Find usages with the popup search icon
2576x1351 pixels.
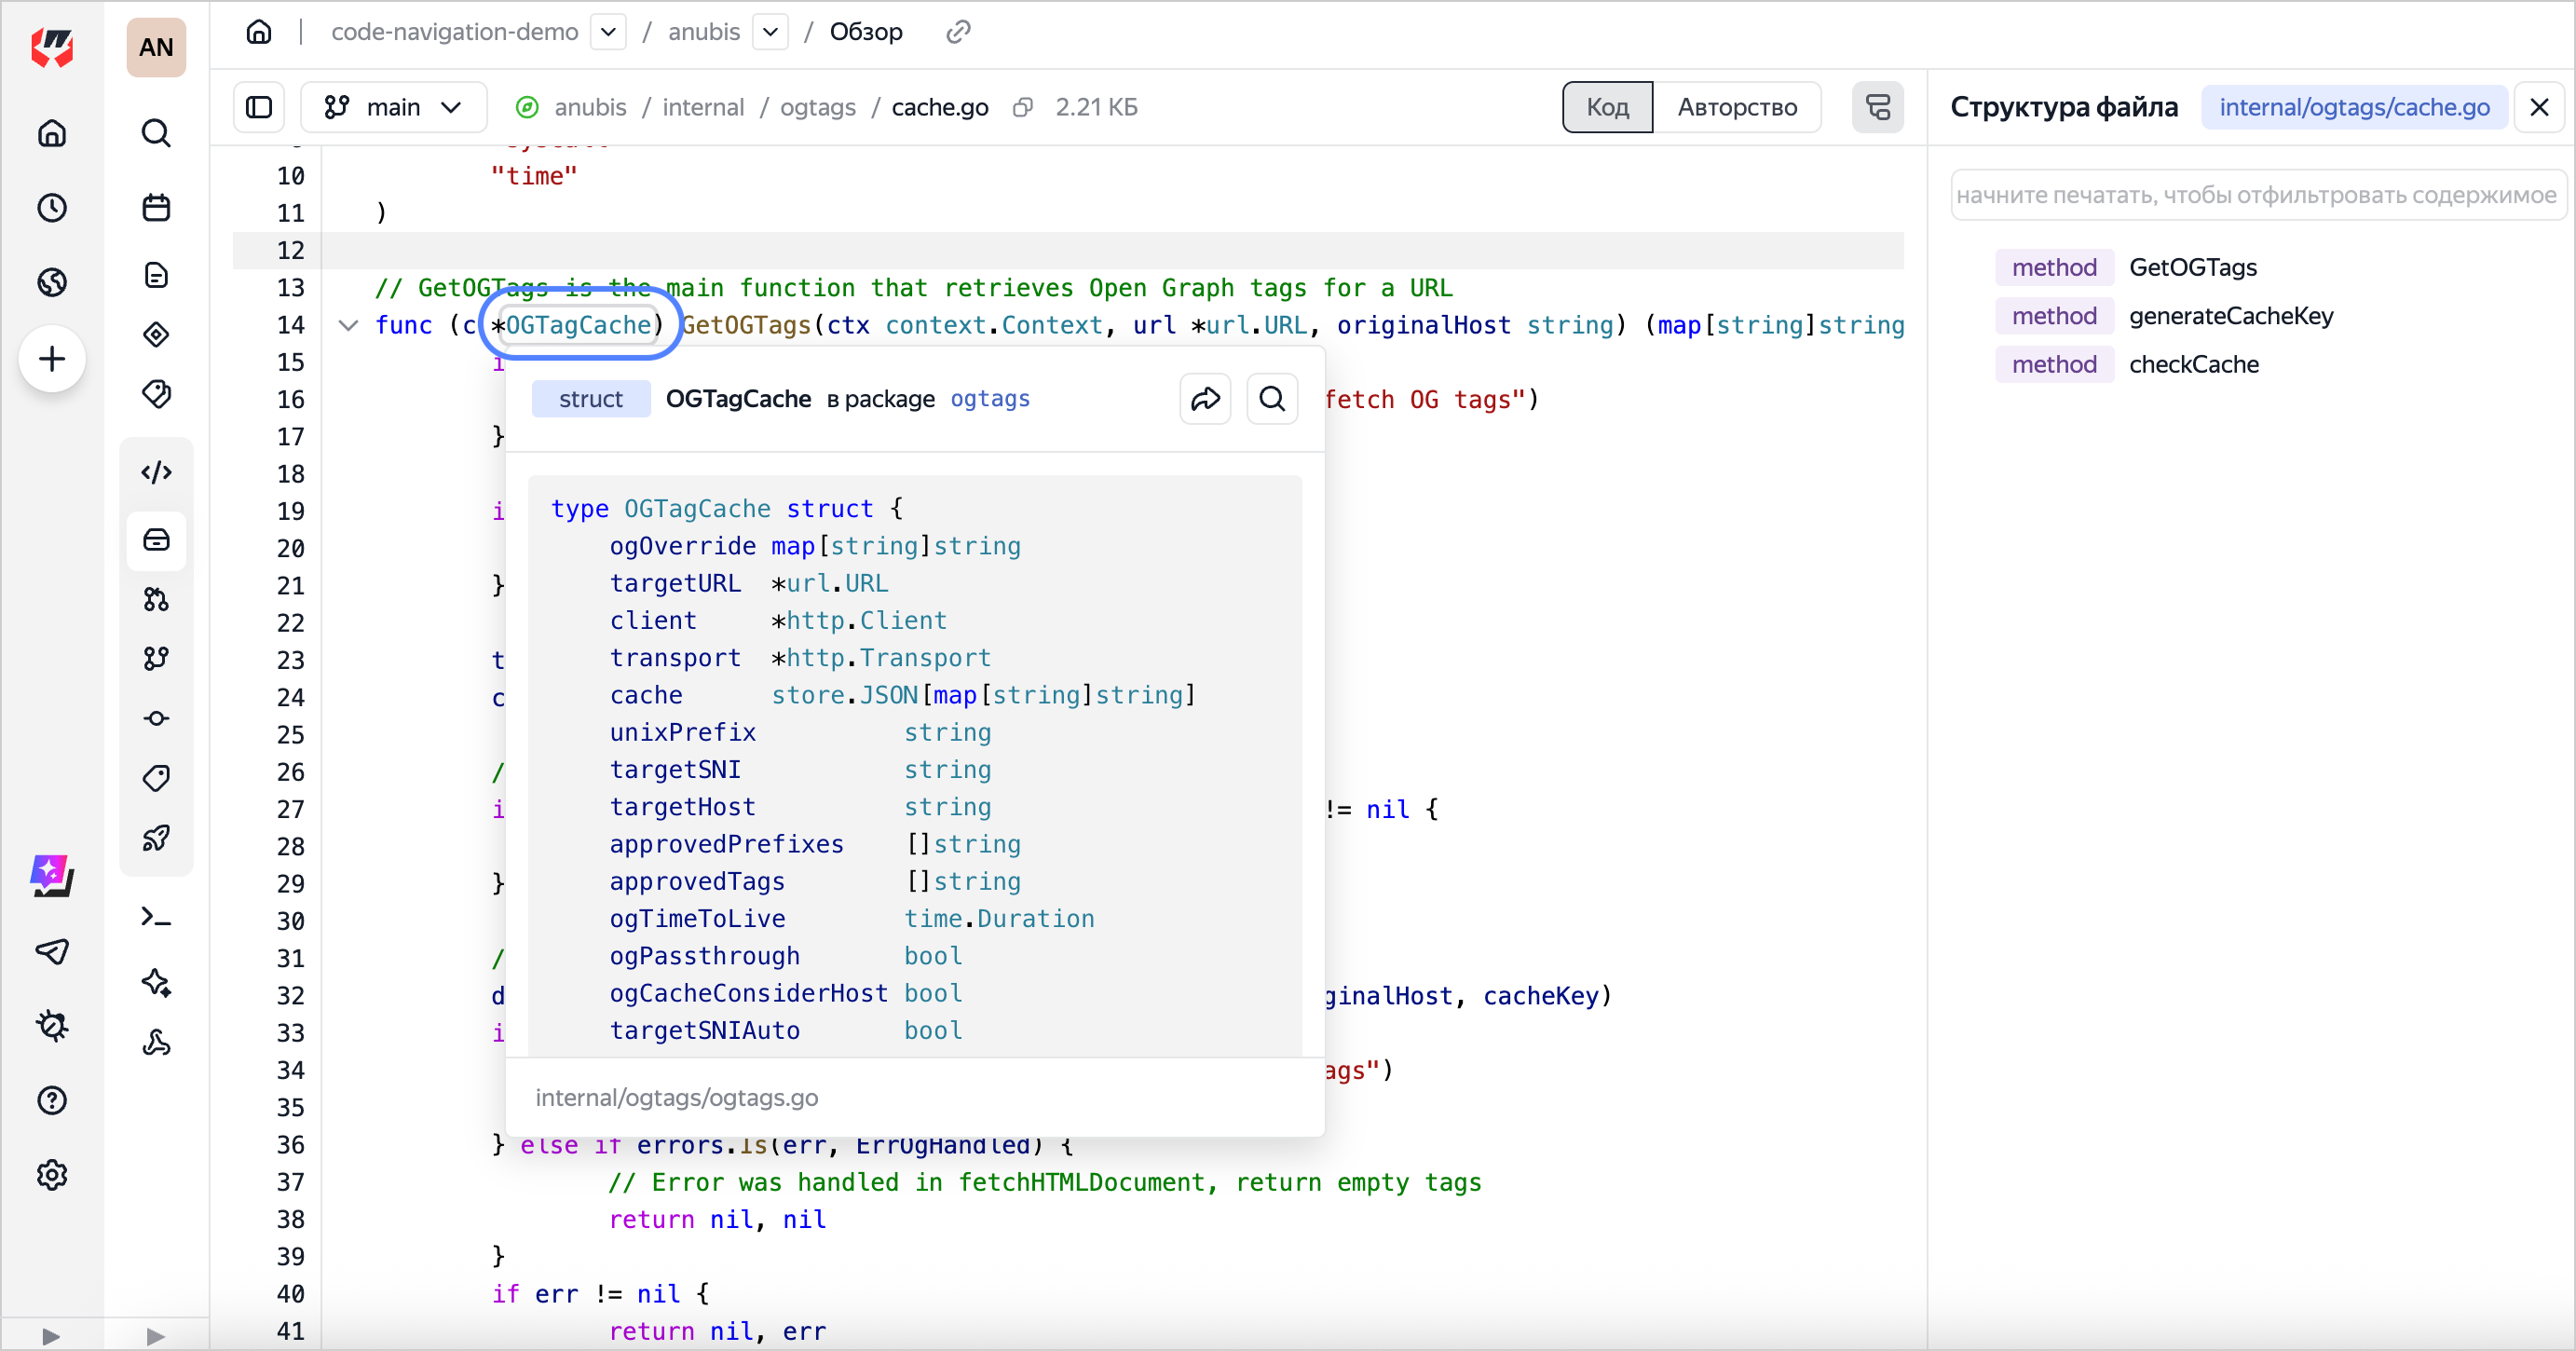coord(1271,399)
